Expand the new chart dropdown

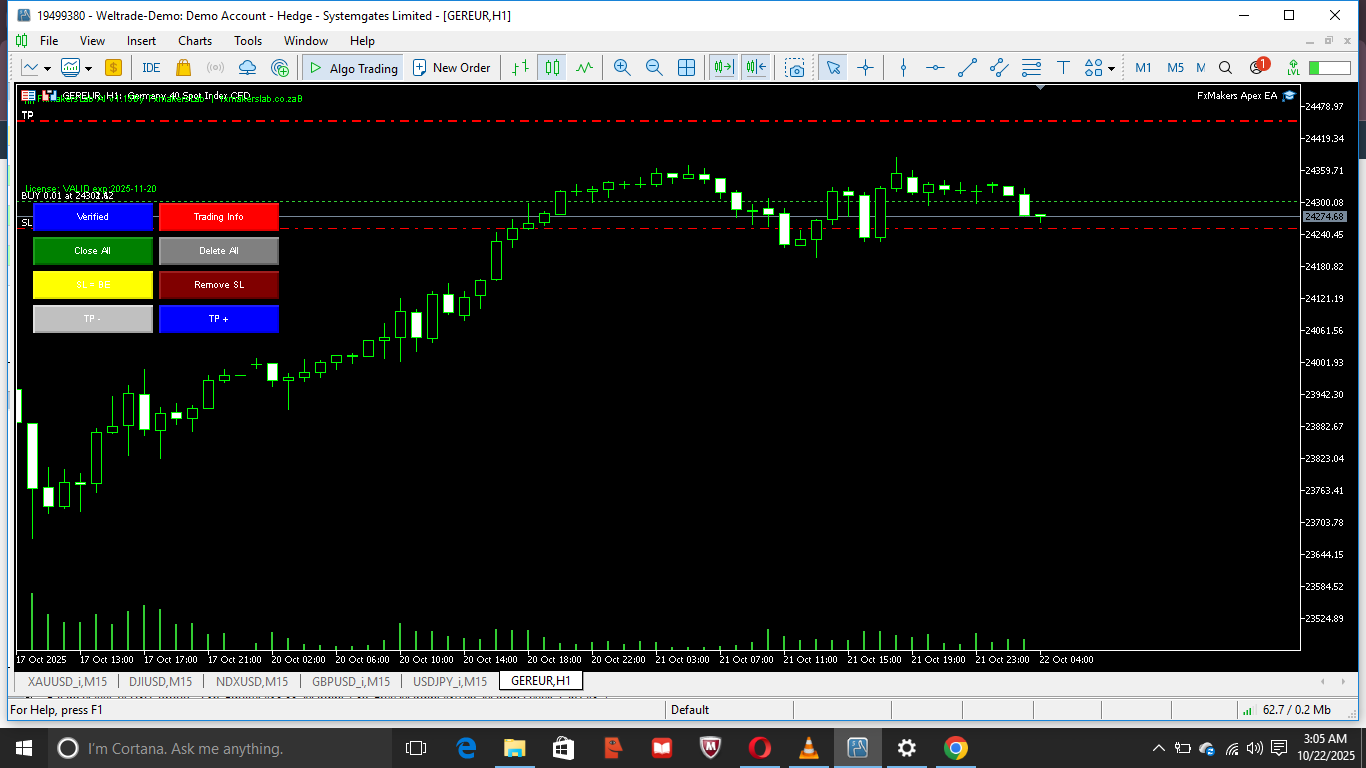point(45,67)
